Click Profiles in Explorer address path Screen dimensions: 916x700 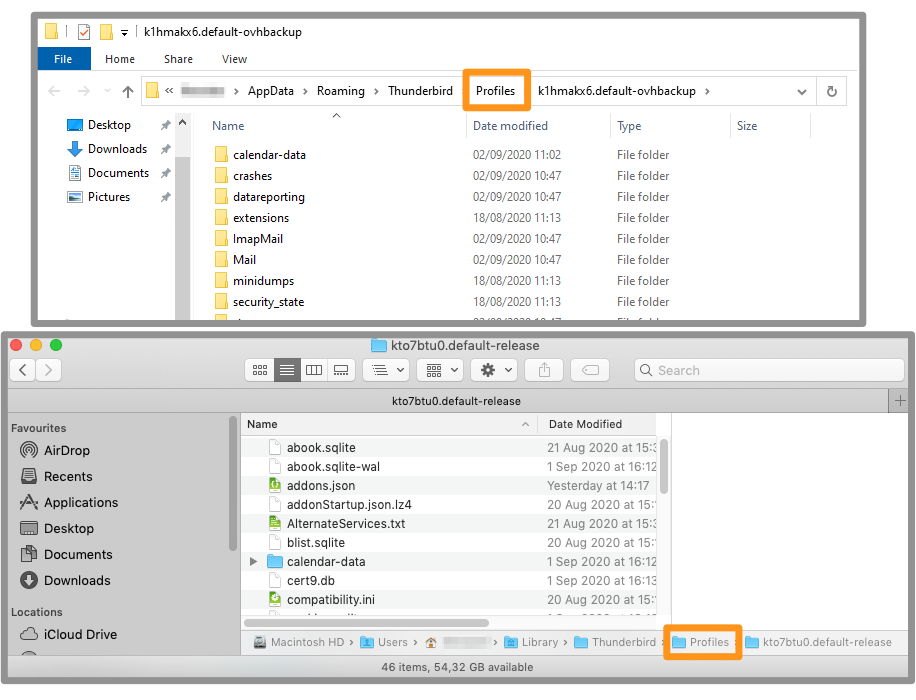495,91
